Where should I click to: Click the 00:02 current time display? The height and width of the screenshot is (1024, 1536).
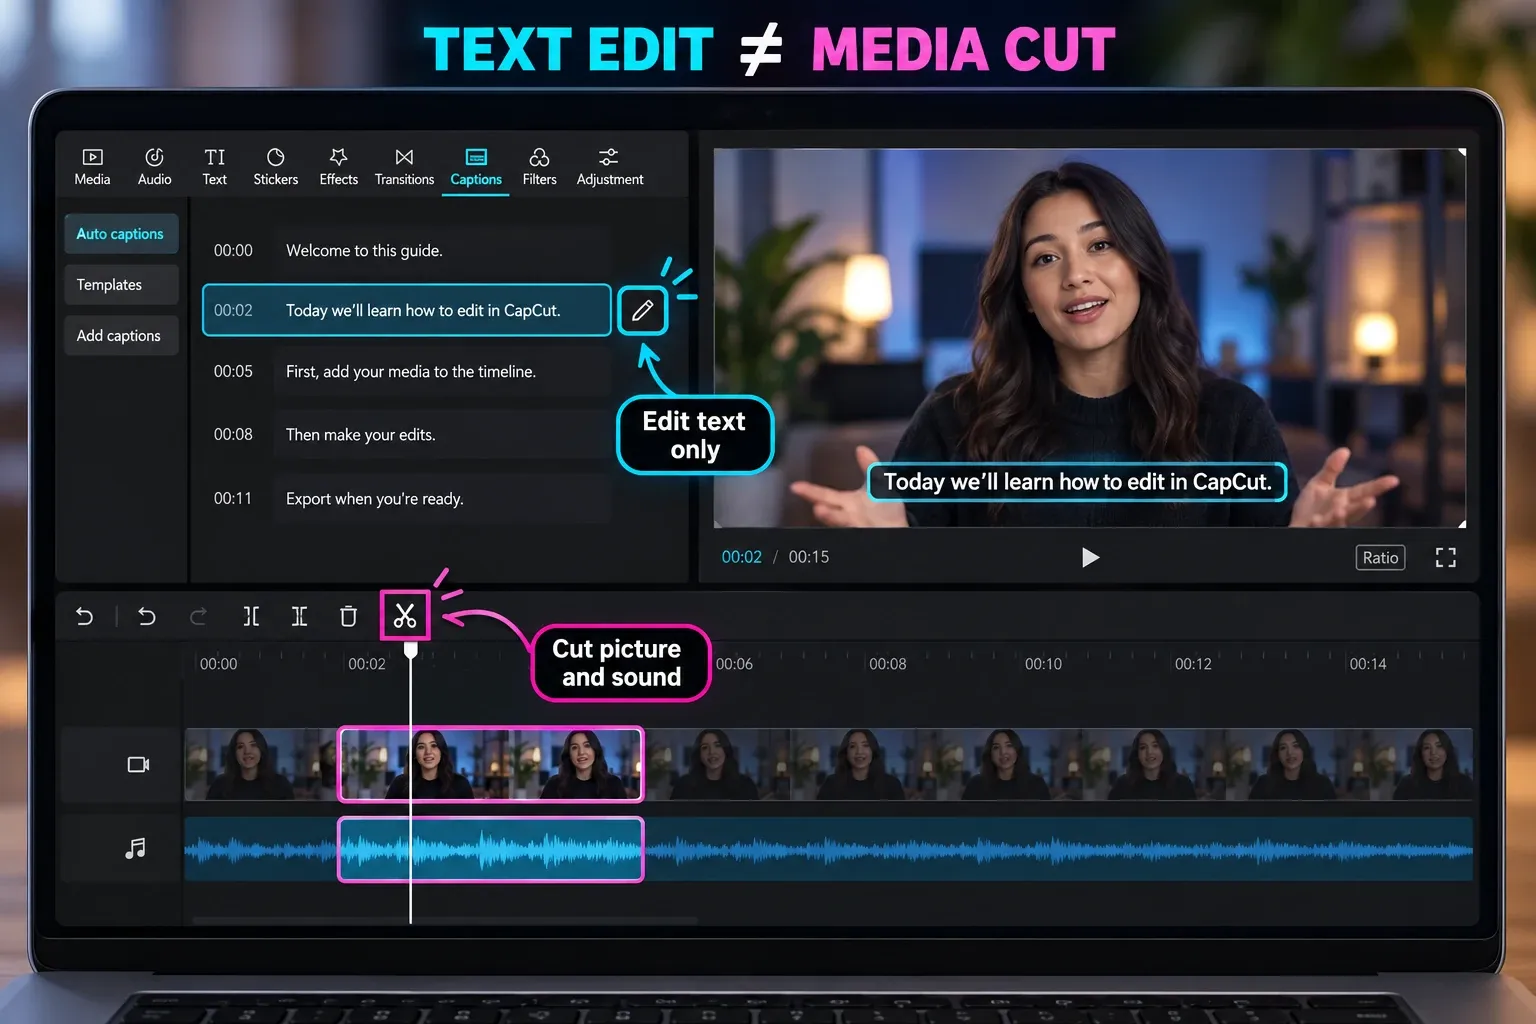coord(742,557)
